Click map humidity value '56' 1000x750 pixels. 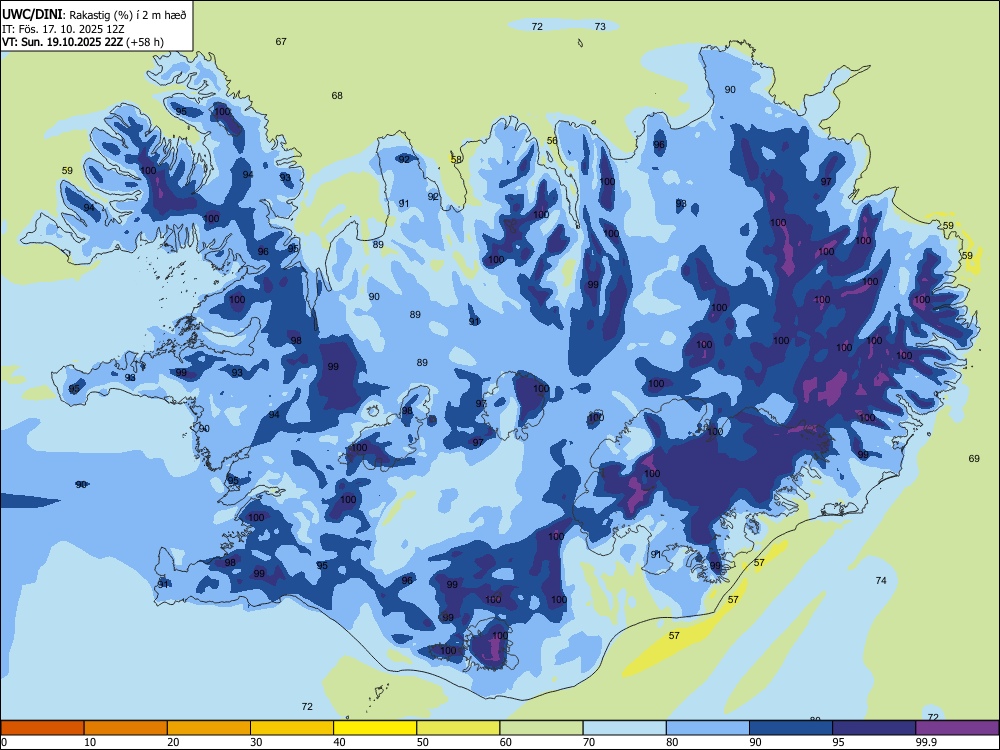(x=552, y=140)
